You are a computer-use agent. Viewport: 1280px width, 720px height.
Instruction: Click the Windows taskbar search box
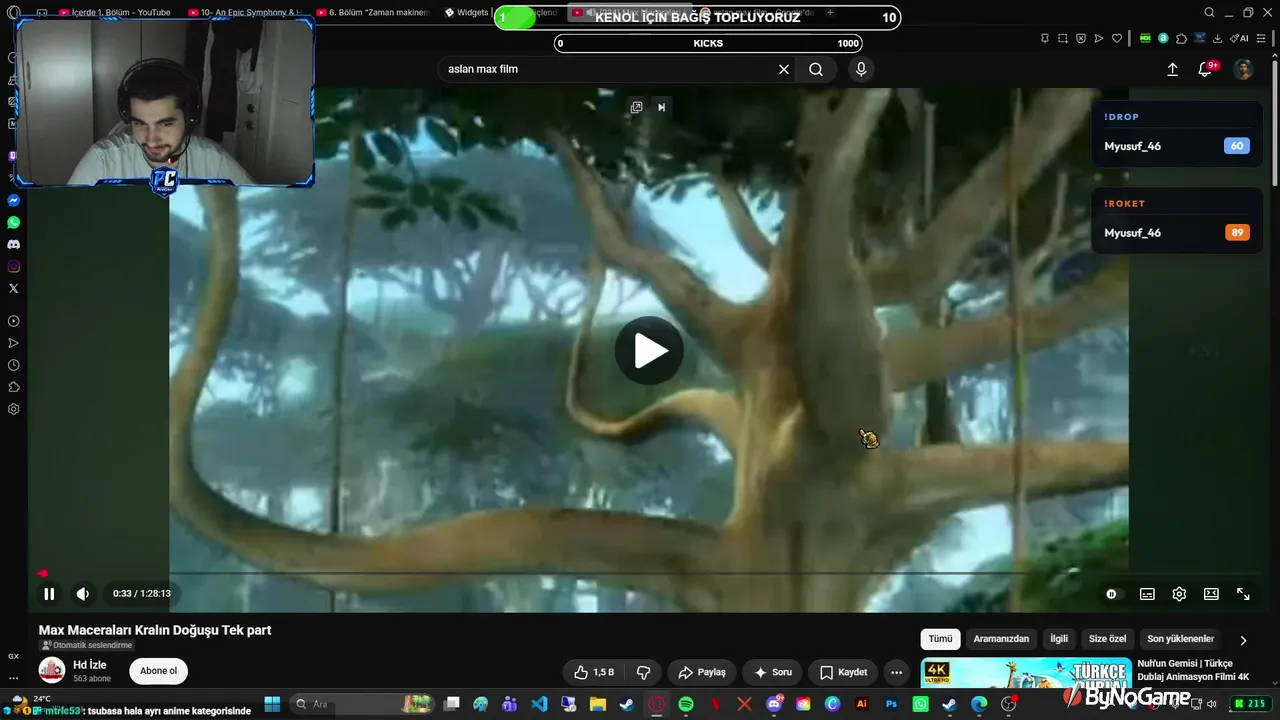tap(360, 704)
